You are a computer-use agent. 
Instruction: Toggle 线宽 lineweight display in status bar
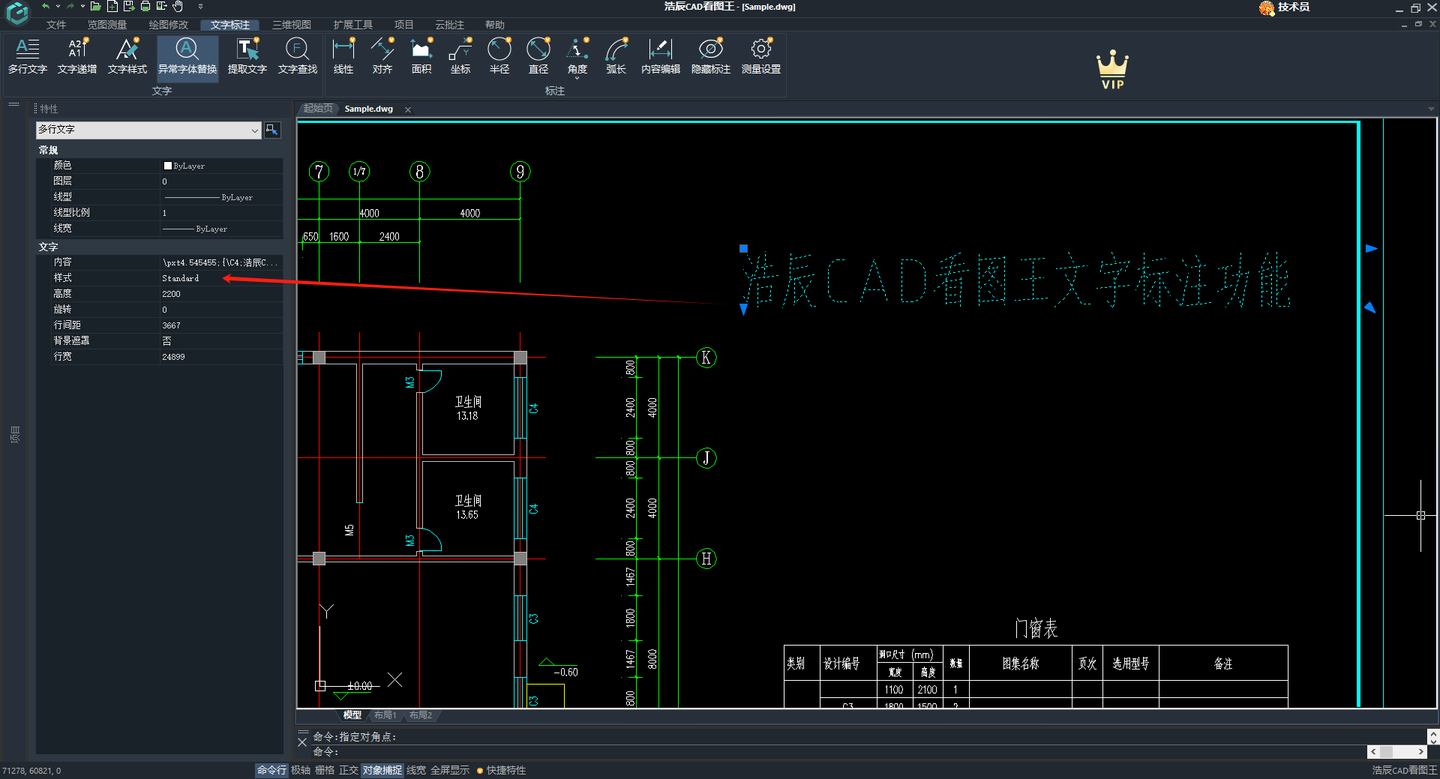coord(416,770)
